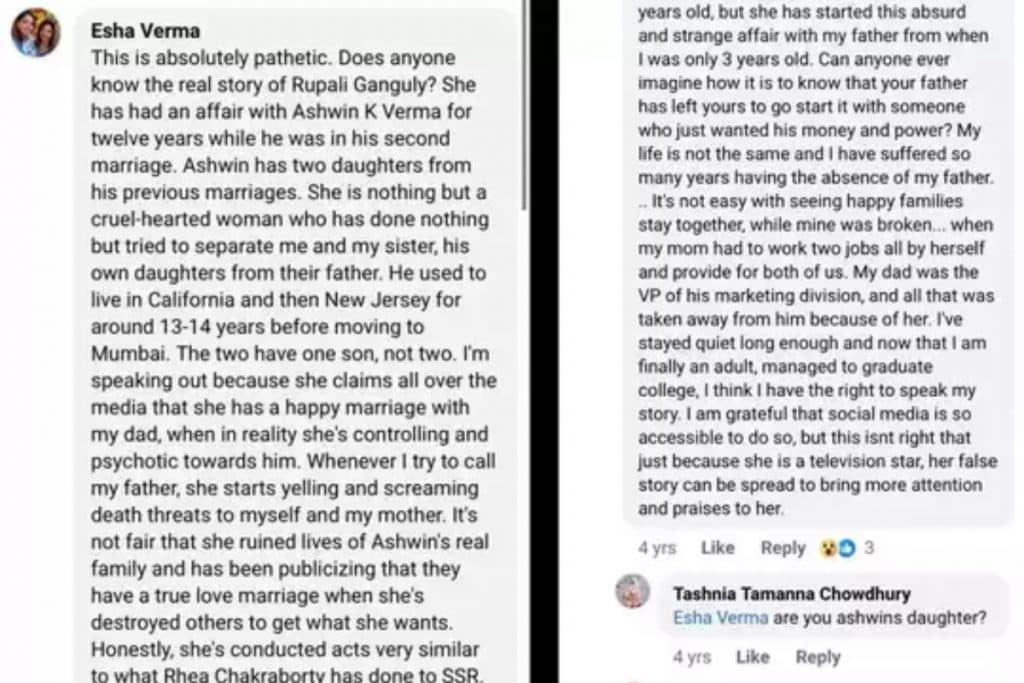1024x683 pixels.
Task: Click Tashnia Tamanna Chowdhury's avatar
Action: (634, 593)
